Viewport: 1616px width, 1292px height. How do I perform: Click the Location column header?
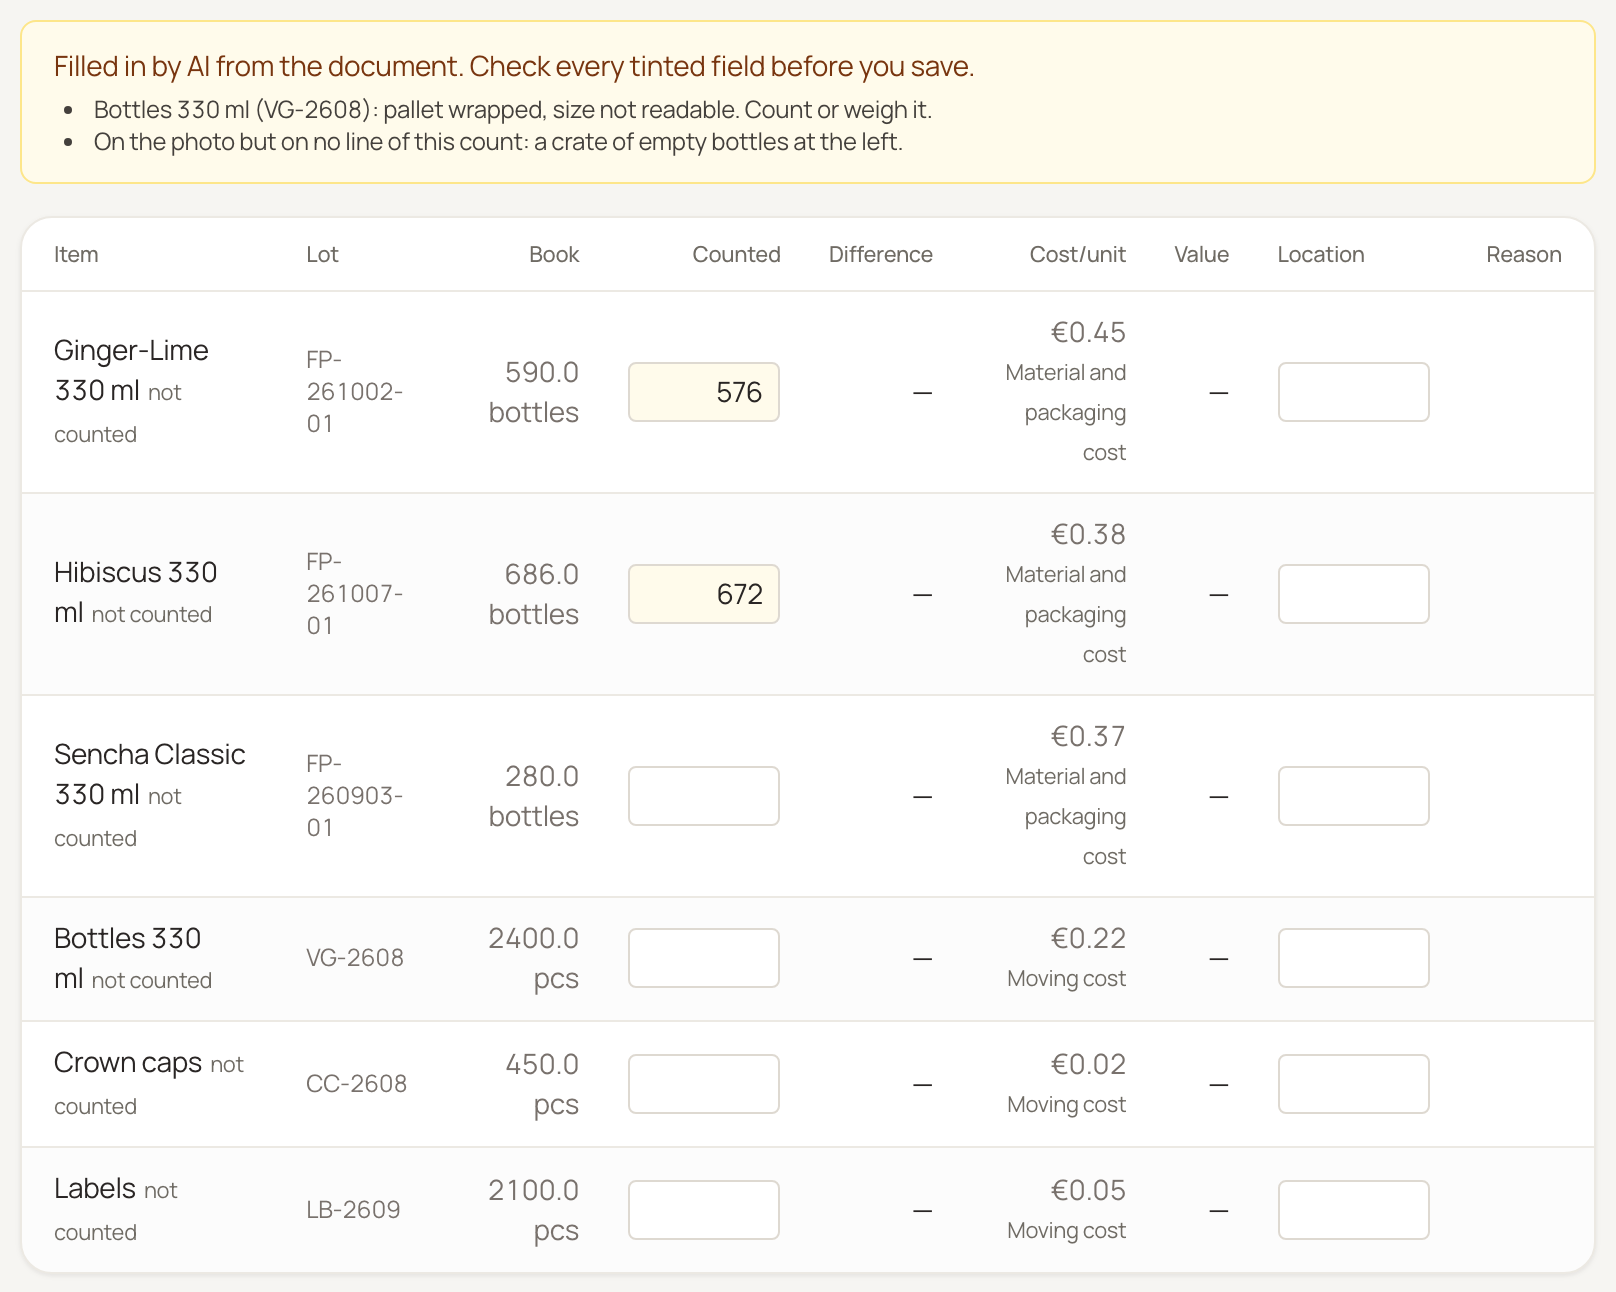[x=1321, y=254]
